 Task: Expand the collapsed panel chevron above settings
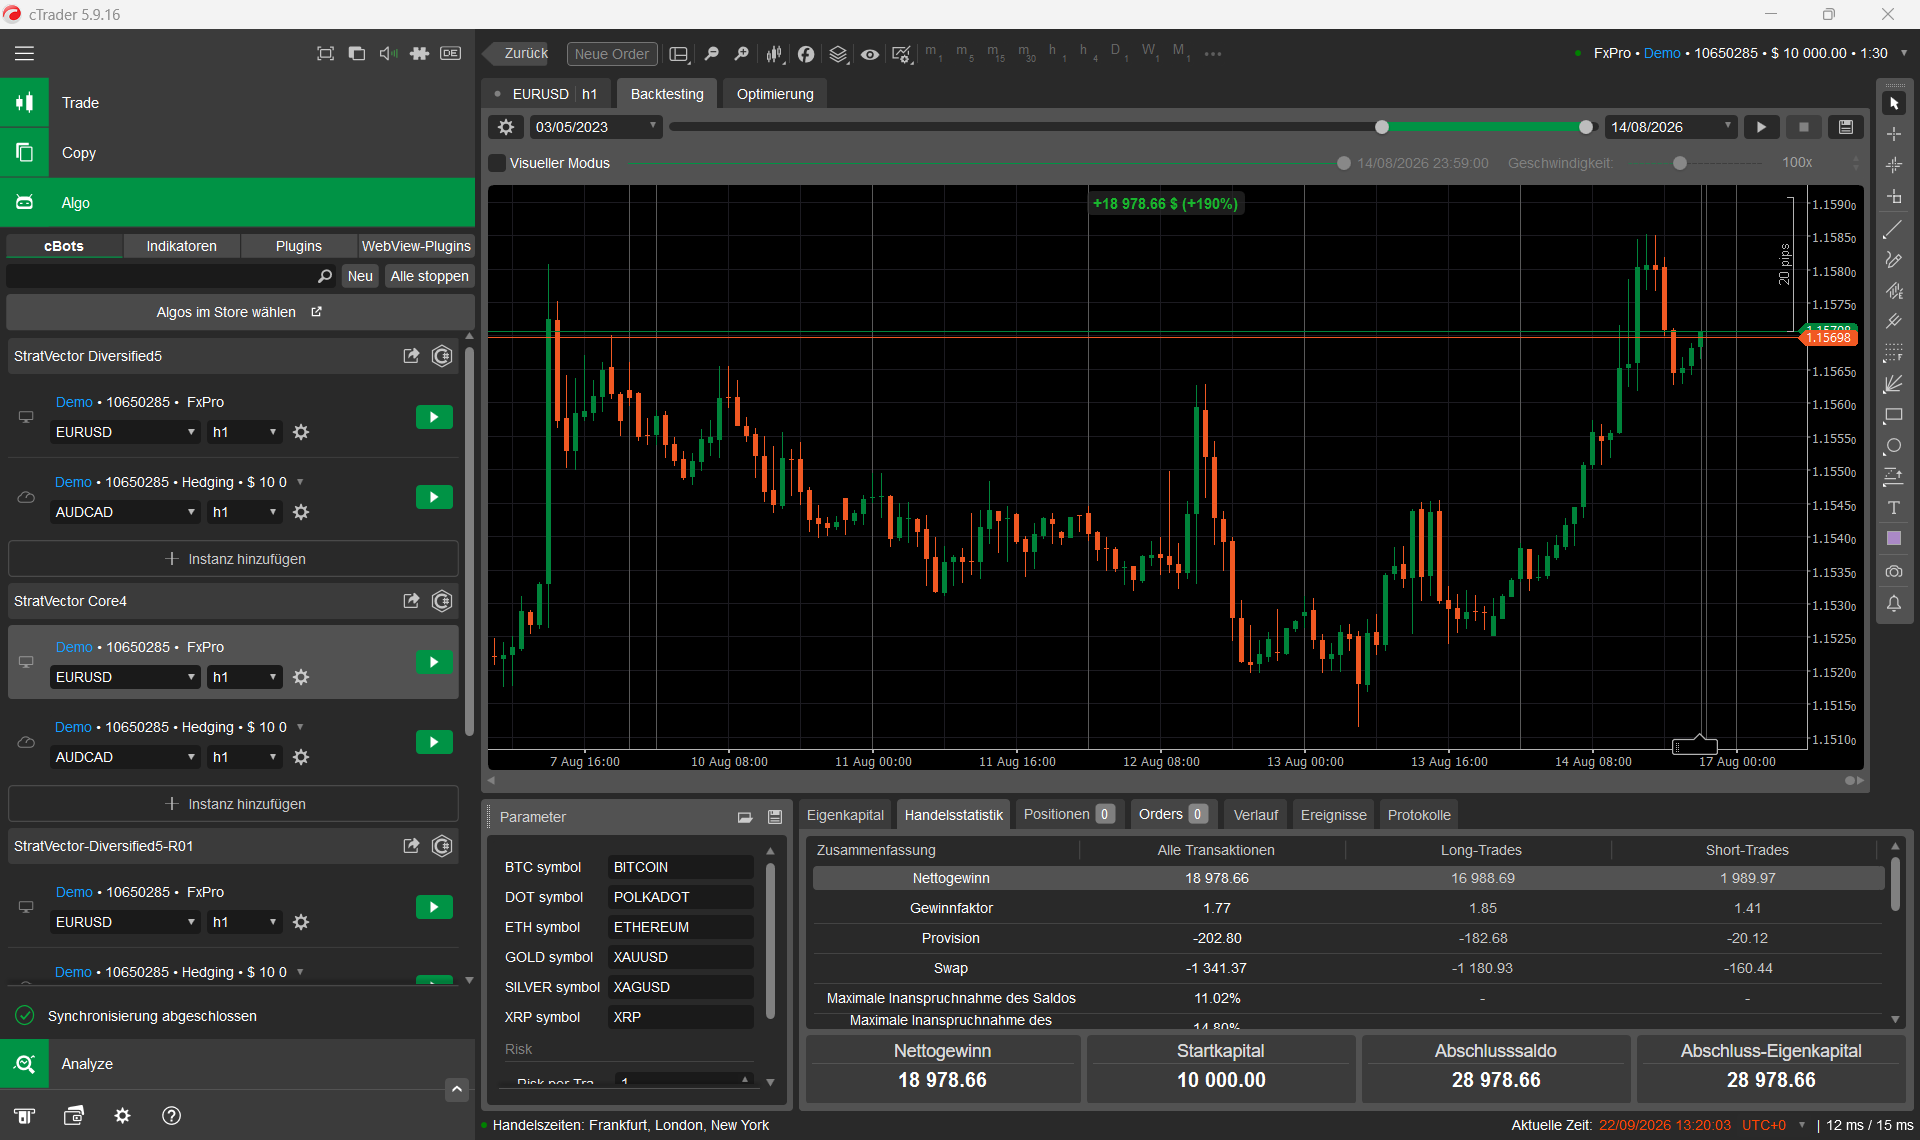pos(456,1089)
